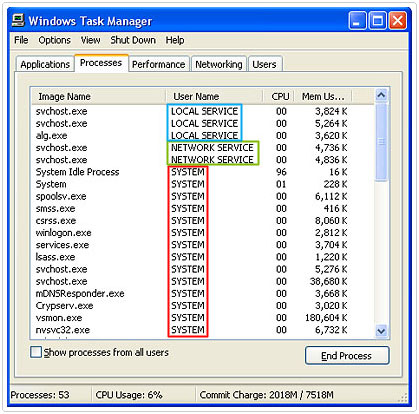Click the process list scrollbar thumb
The width and height of the screenshot is (419, 414).
click(x=381, y=142)
